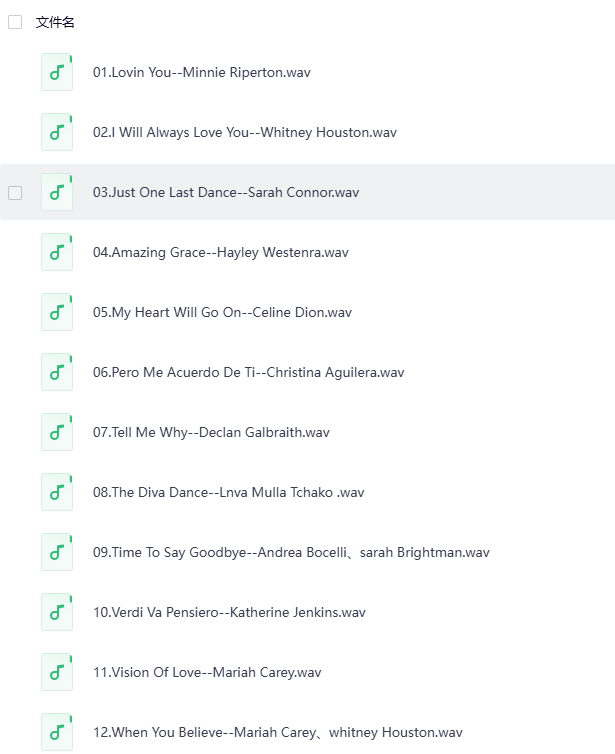Image resolution: width=615 pixels, height=754 pixels.
Task: Open 07.Tell Me Why--Declan Galbraith.wav
Action: [211, 432]
